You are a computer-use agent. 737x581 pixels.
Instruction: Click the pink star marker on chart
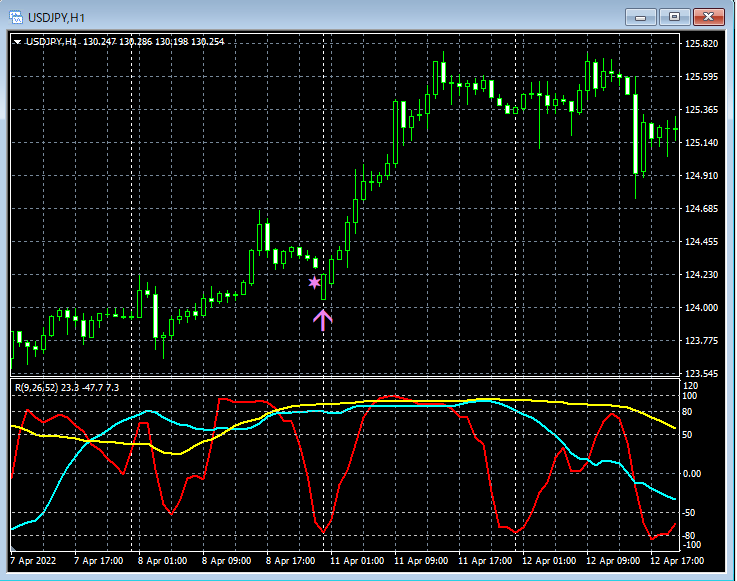coord(314,283)
